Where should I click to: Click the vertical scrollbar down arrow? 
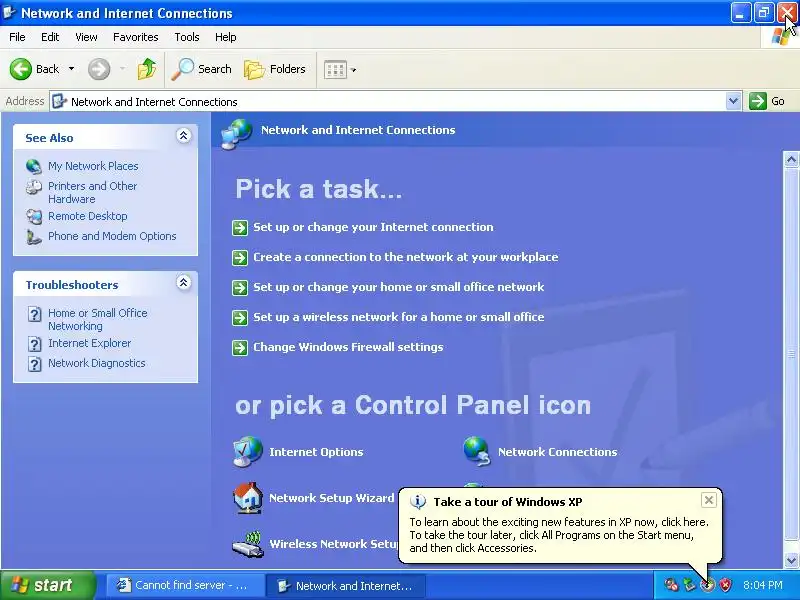791,560
